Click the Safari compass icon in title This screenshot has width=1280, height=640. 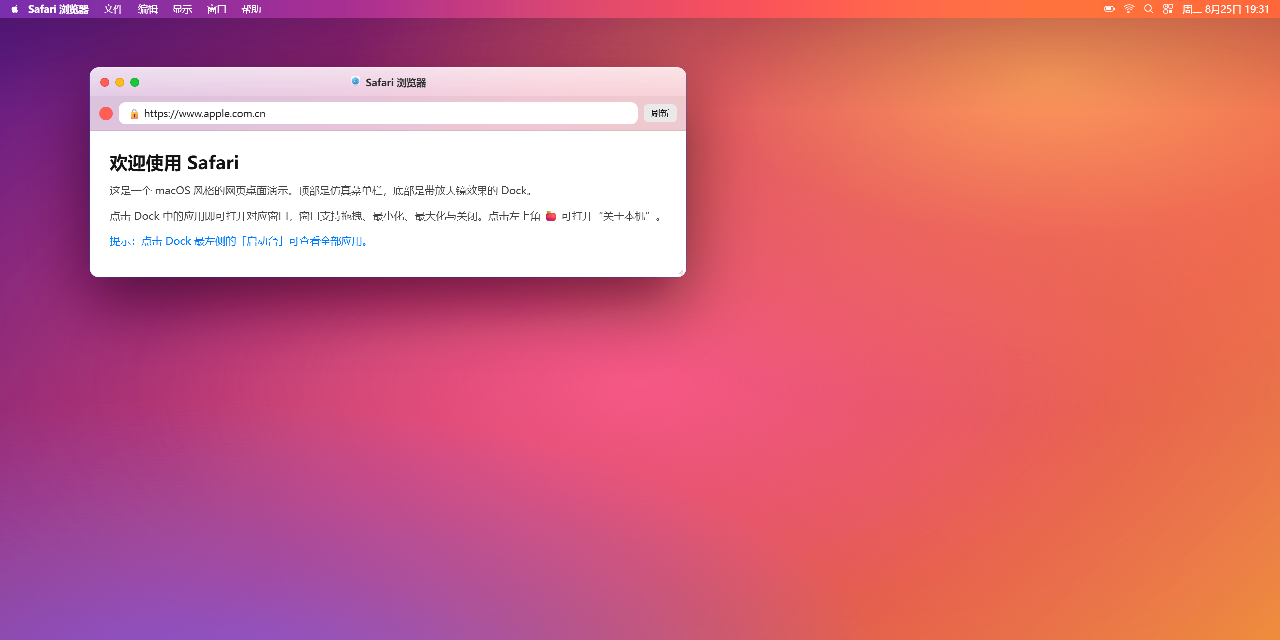tap(355, 82)
